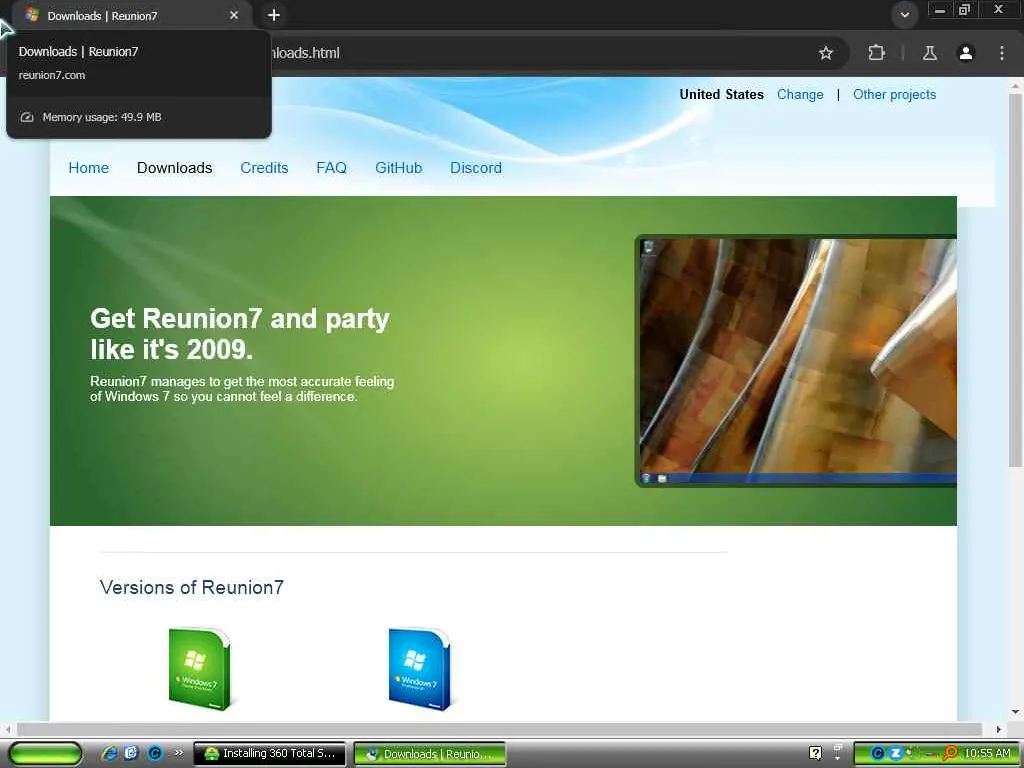The height and width of the screenshot is (768, 1024).
Task: Click the Change region link
Action: tap(800, 95)
